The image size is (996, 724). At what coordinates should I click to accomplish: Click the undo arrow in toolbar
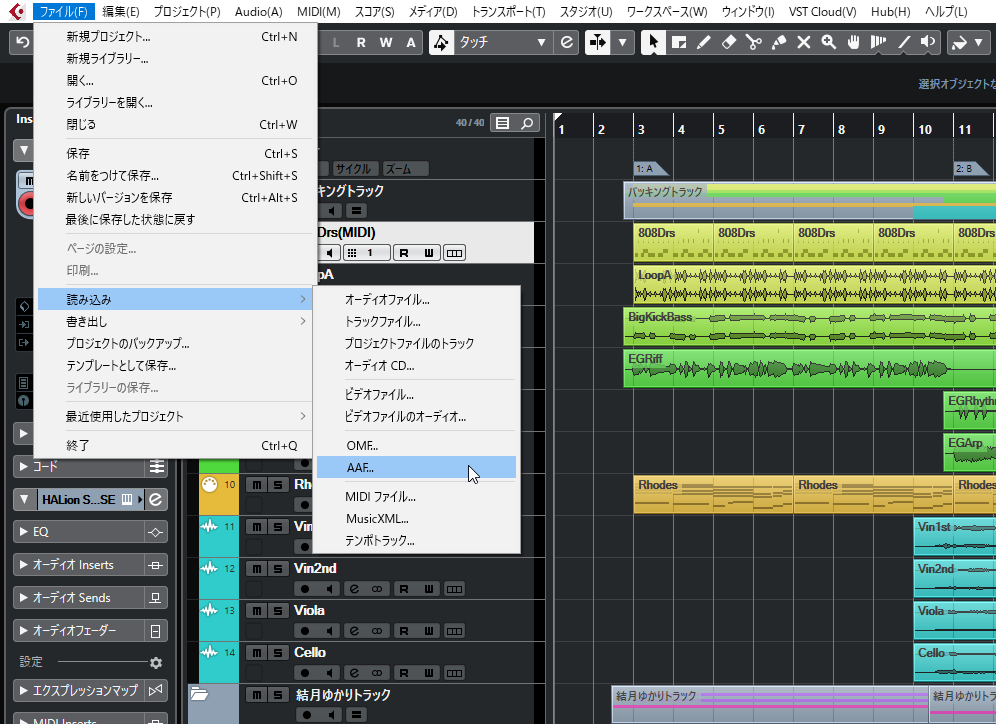[22, 43]
